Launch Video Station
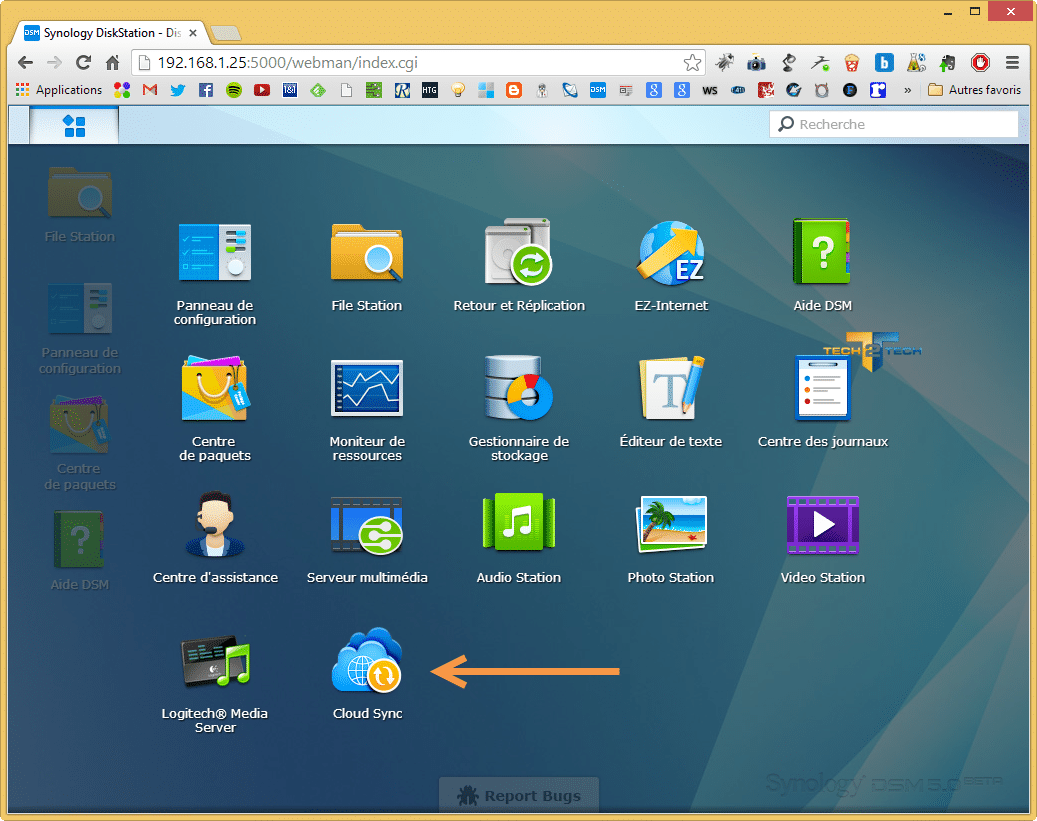Image resolution: width=1037 pixels, height=821 pixels. click(822, 526)
